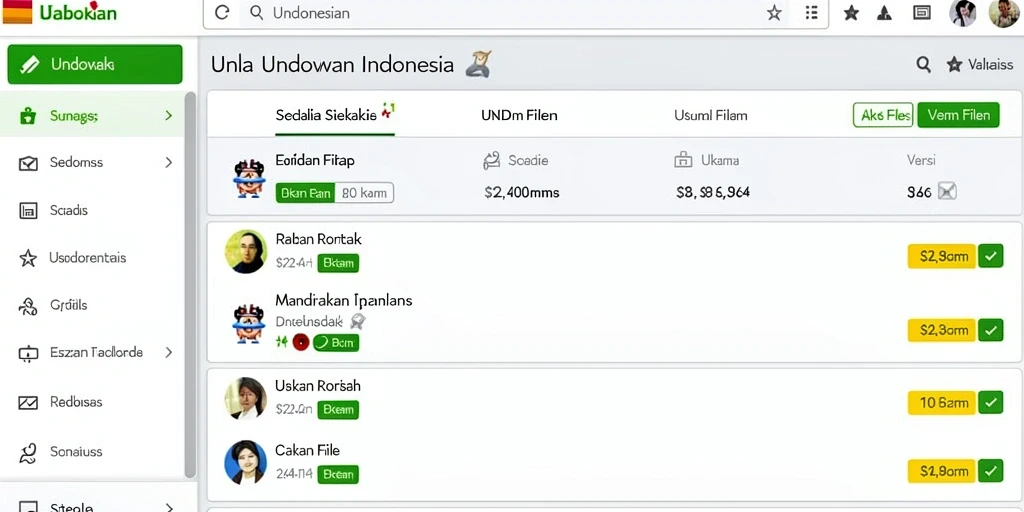Click the badge icon beside Dntelnsdak
Image resolution: width=1024 pixels, height=512 pixels.
[x=357, y=321]
